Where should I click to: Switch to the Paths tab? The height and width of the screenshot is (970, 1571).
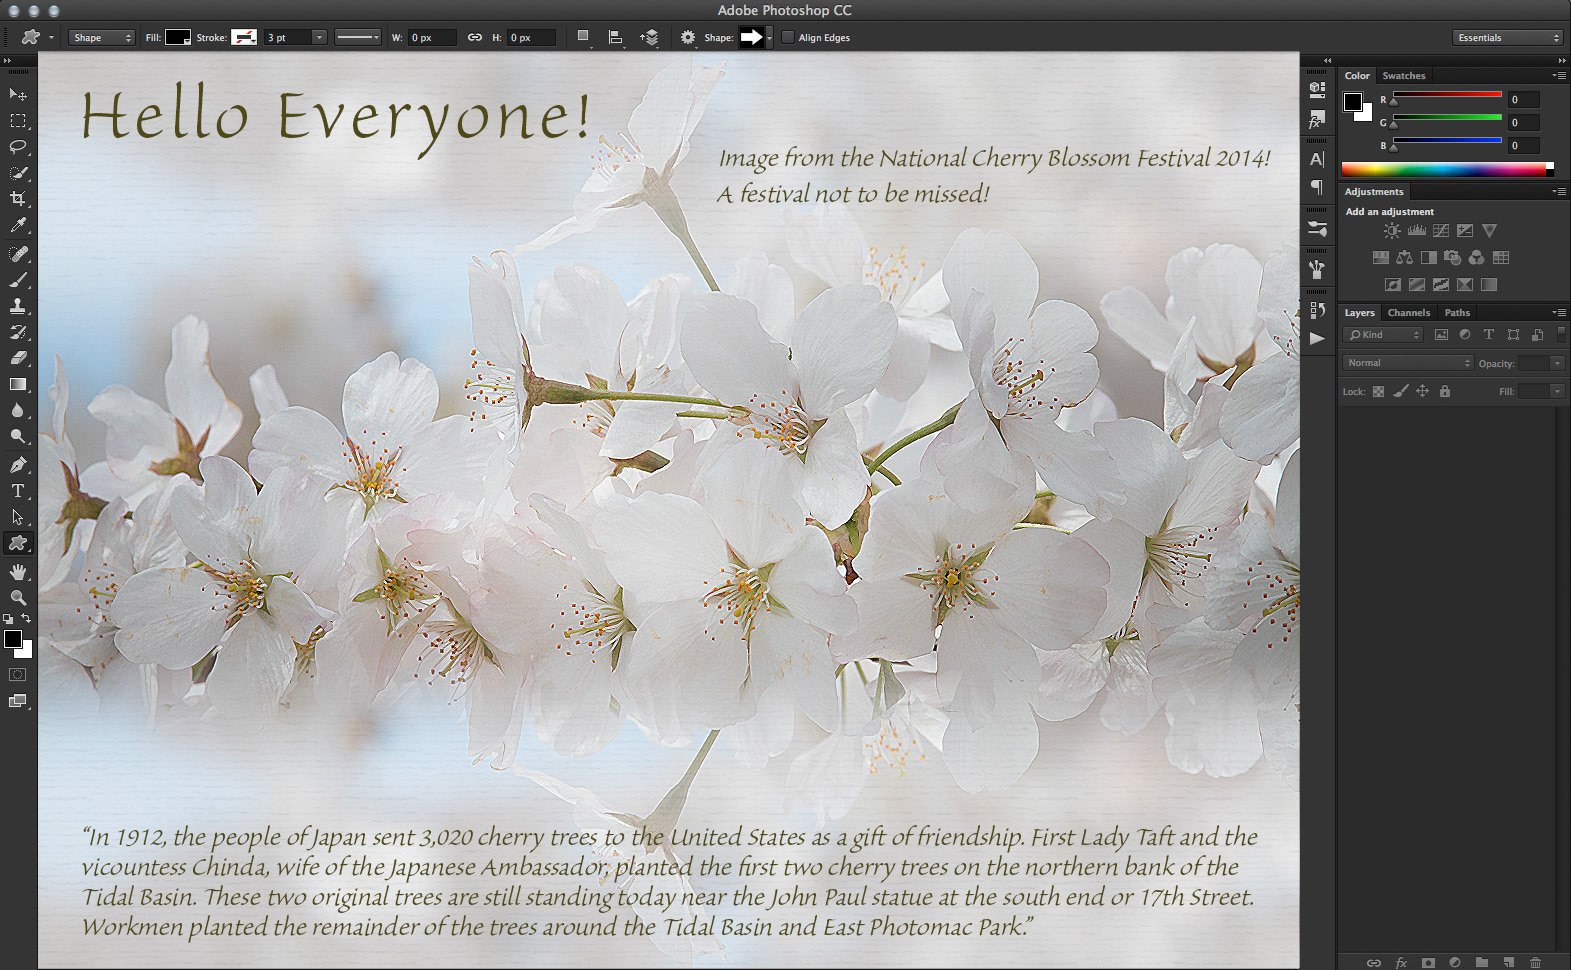(1457, 313)
